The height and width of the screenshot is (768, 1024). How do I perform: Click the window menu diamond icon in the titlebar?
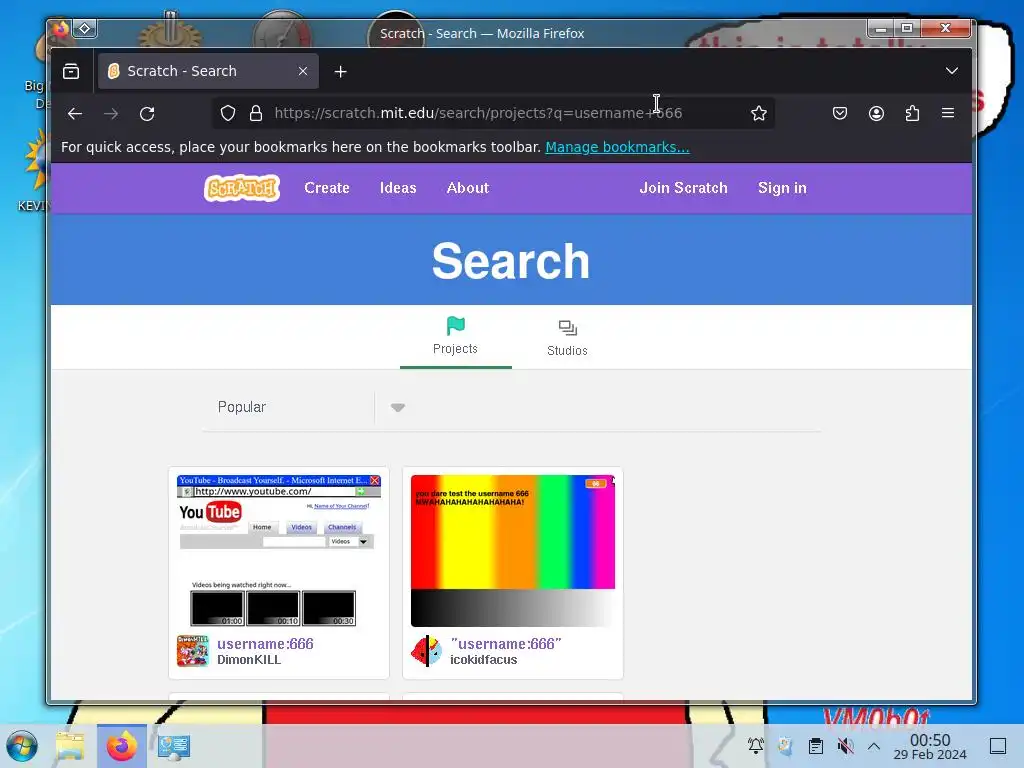[x=85, y=29]
